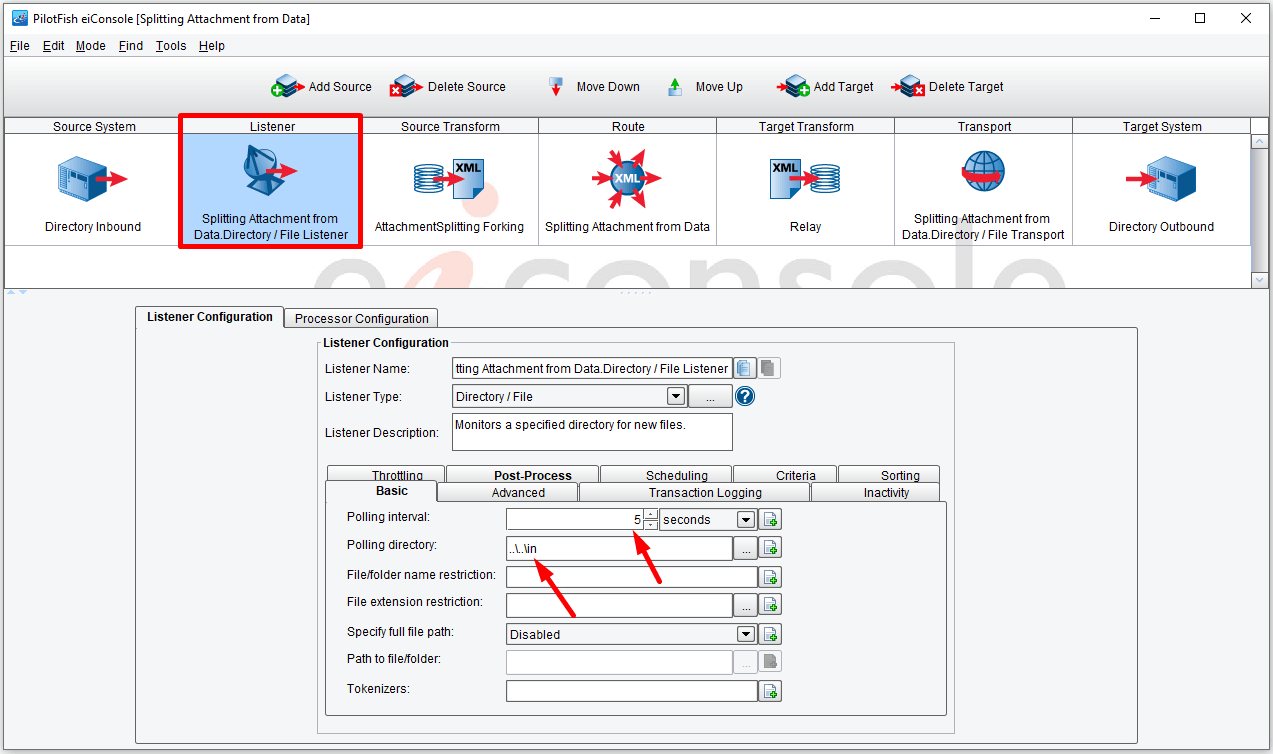The image size is (1273, 754).
Task: Click the stage grid scrollbar down arrow
Action: 1260,280
